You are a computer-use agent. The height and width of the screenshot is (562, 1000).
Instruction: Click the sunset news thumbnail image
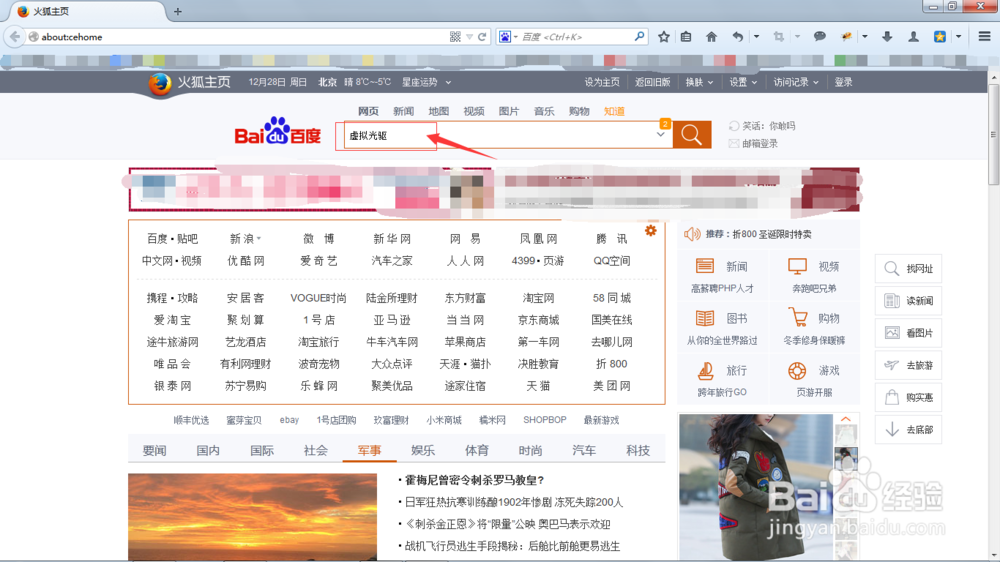(x=253, y=517)
